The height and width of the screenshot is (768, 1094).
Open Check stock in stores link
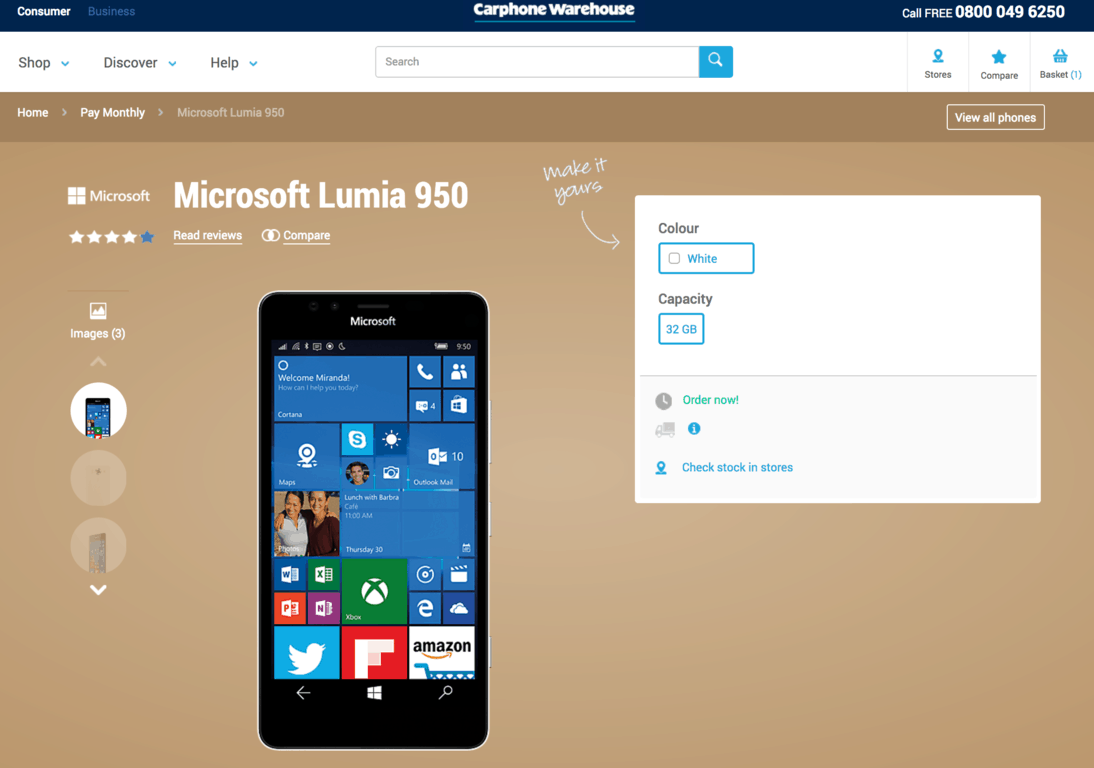coord(737,467)
